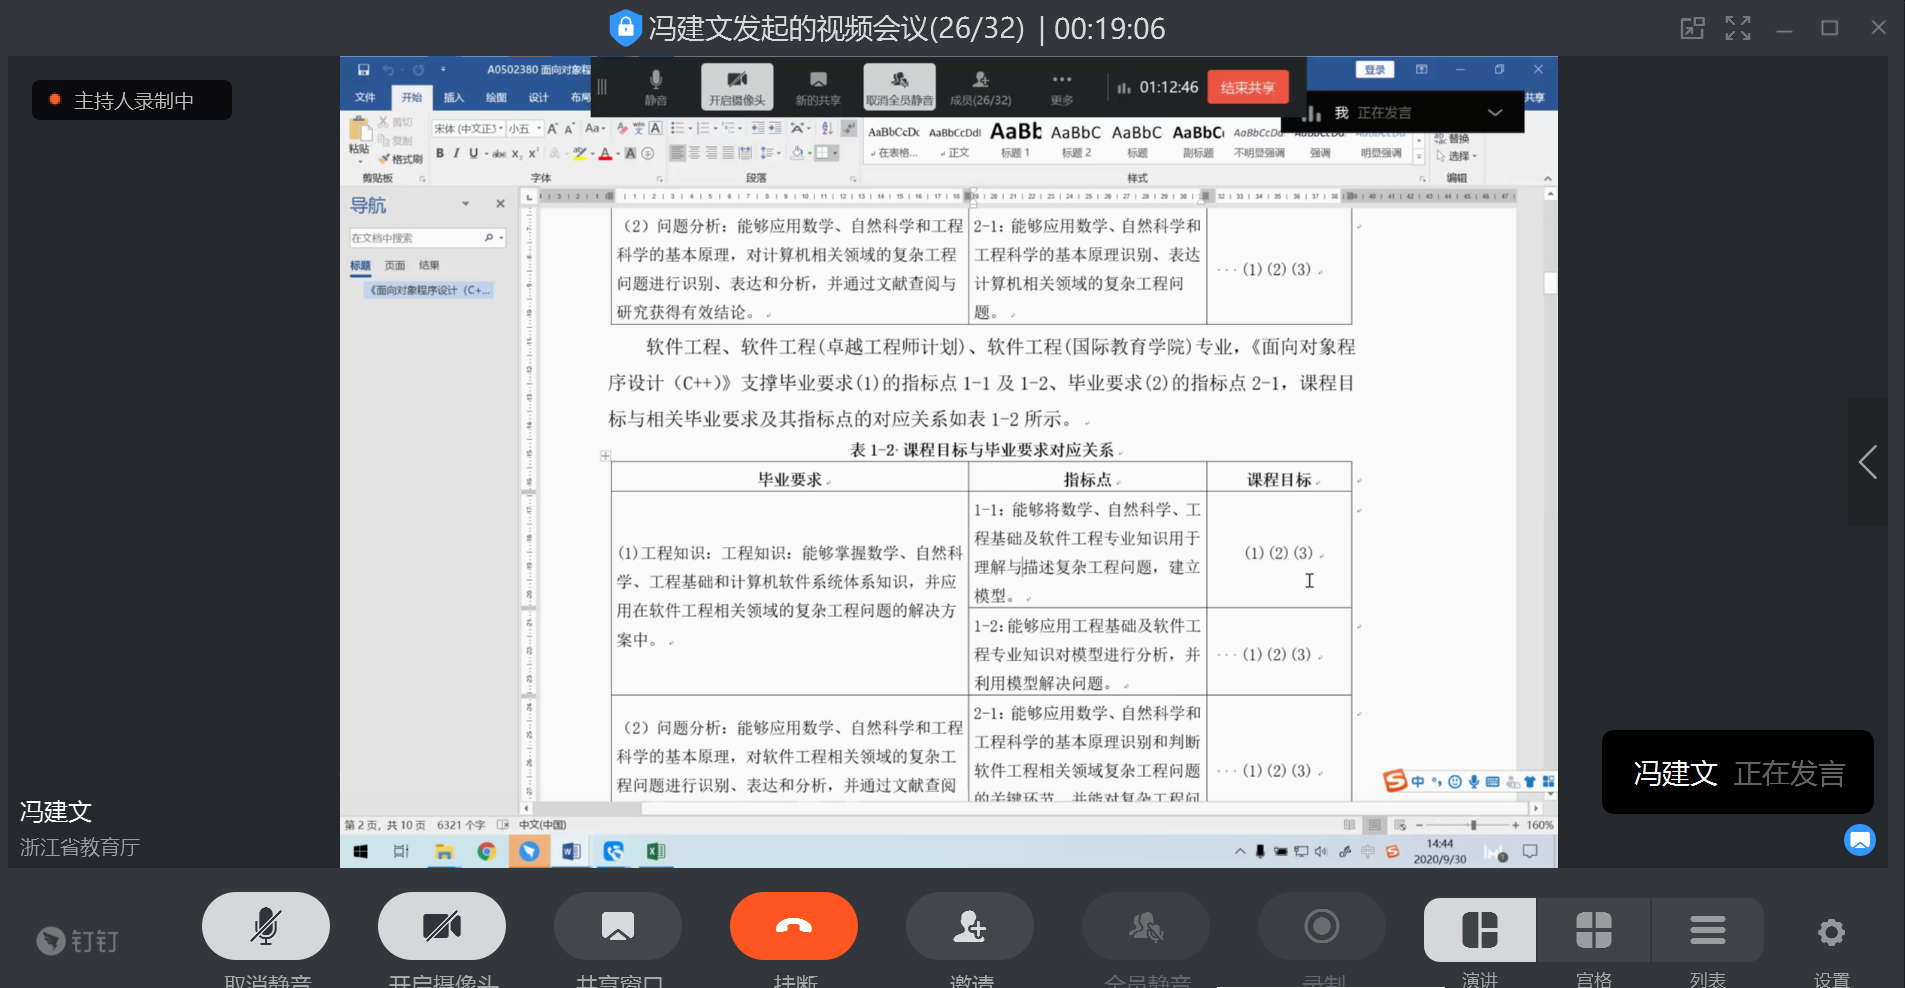Click the Center alignment icon

[694, 153]
